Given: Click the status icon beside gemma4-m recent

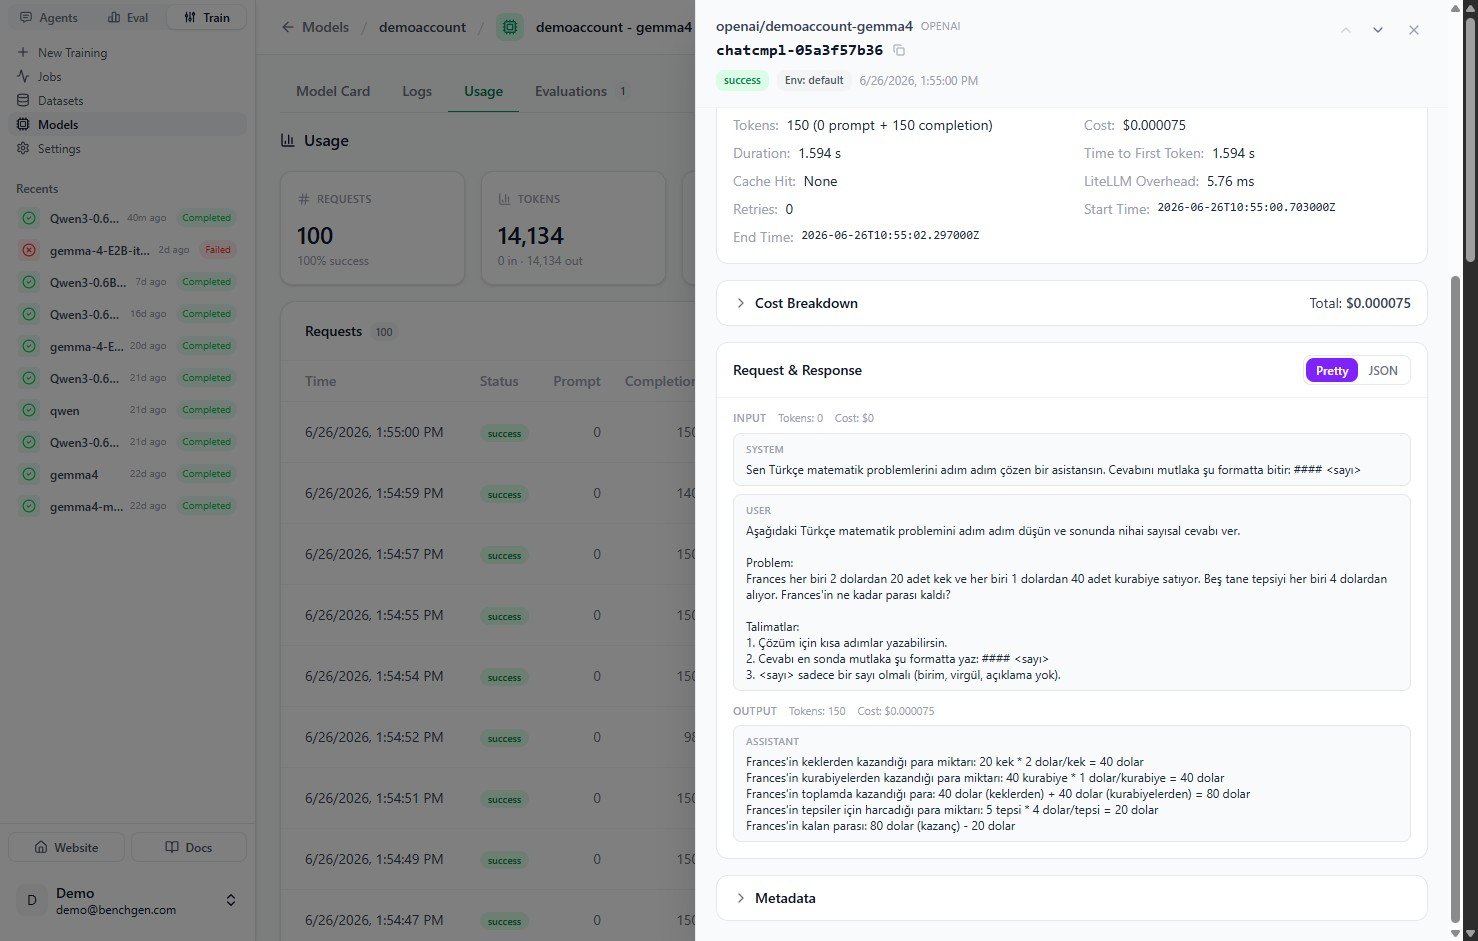Looking at the screenshot, I should coord(29,506).
